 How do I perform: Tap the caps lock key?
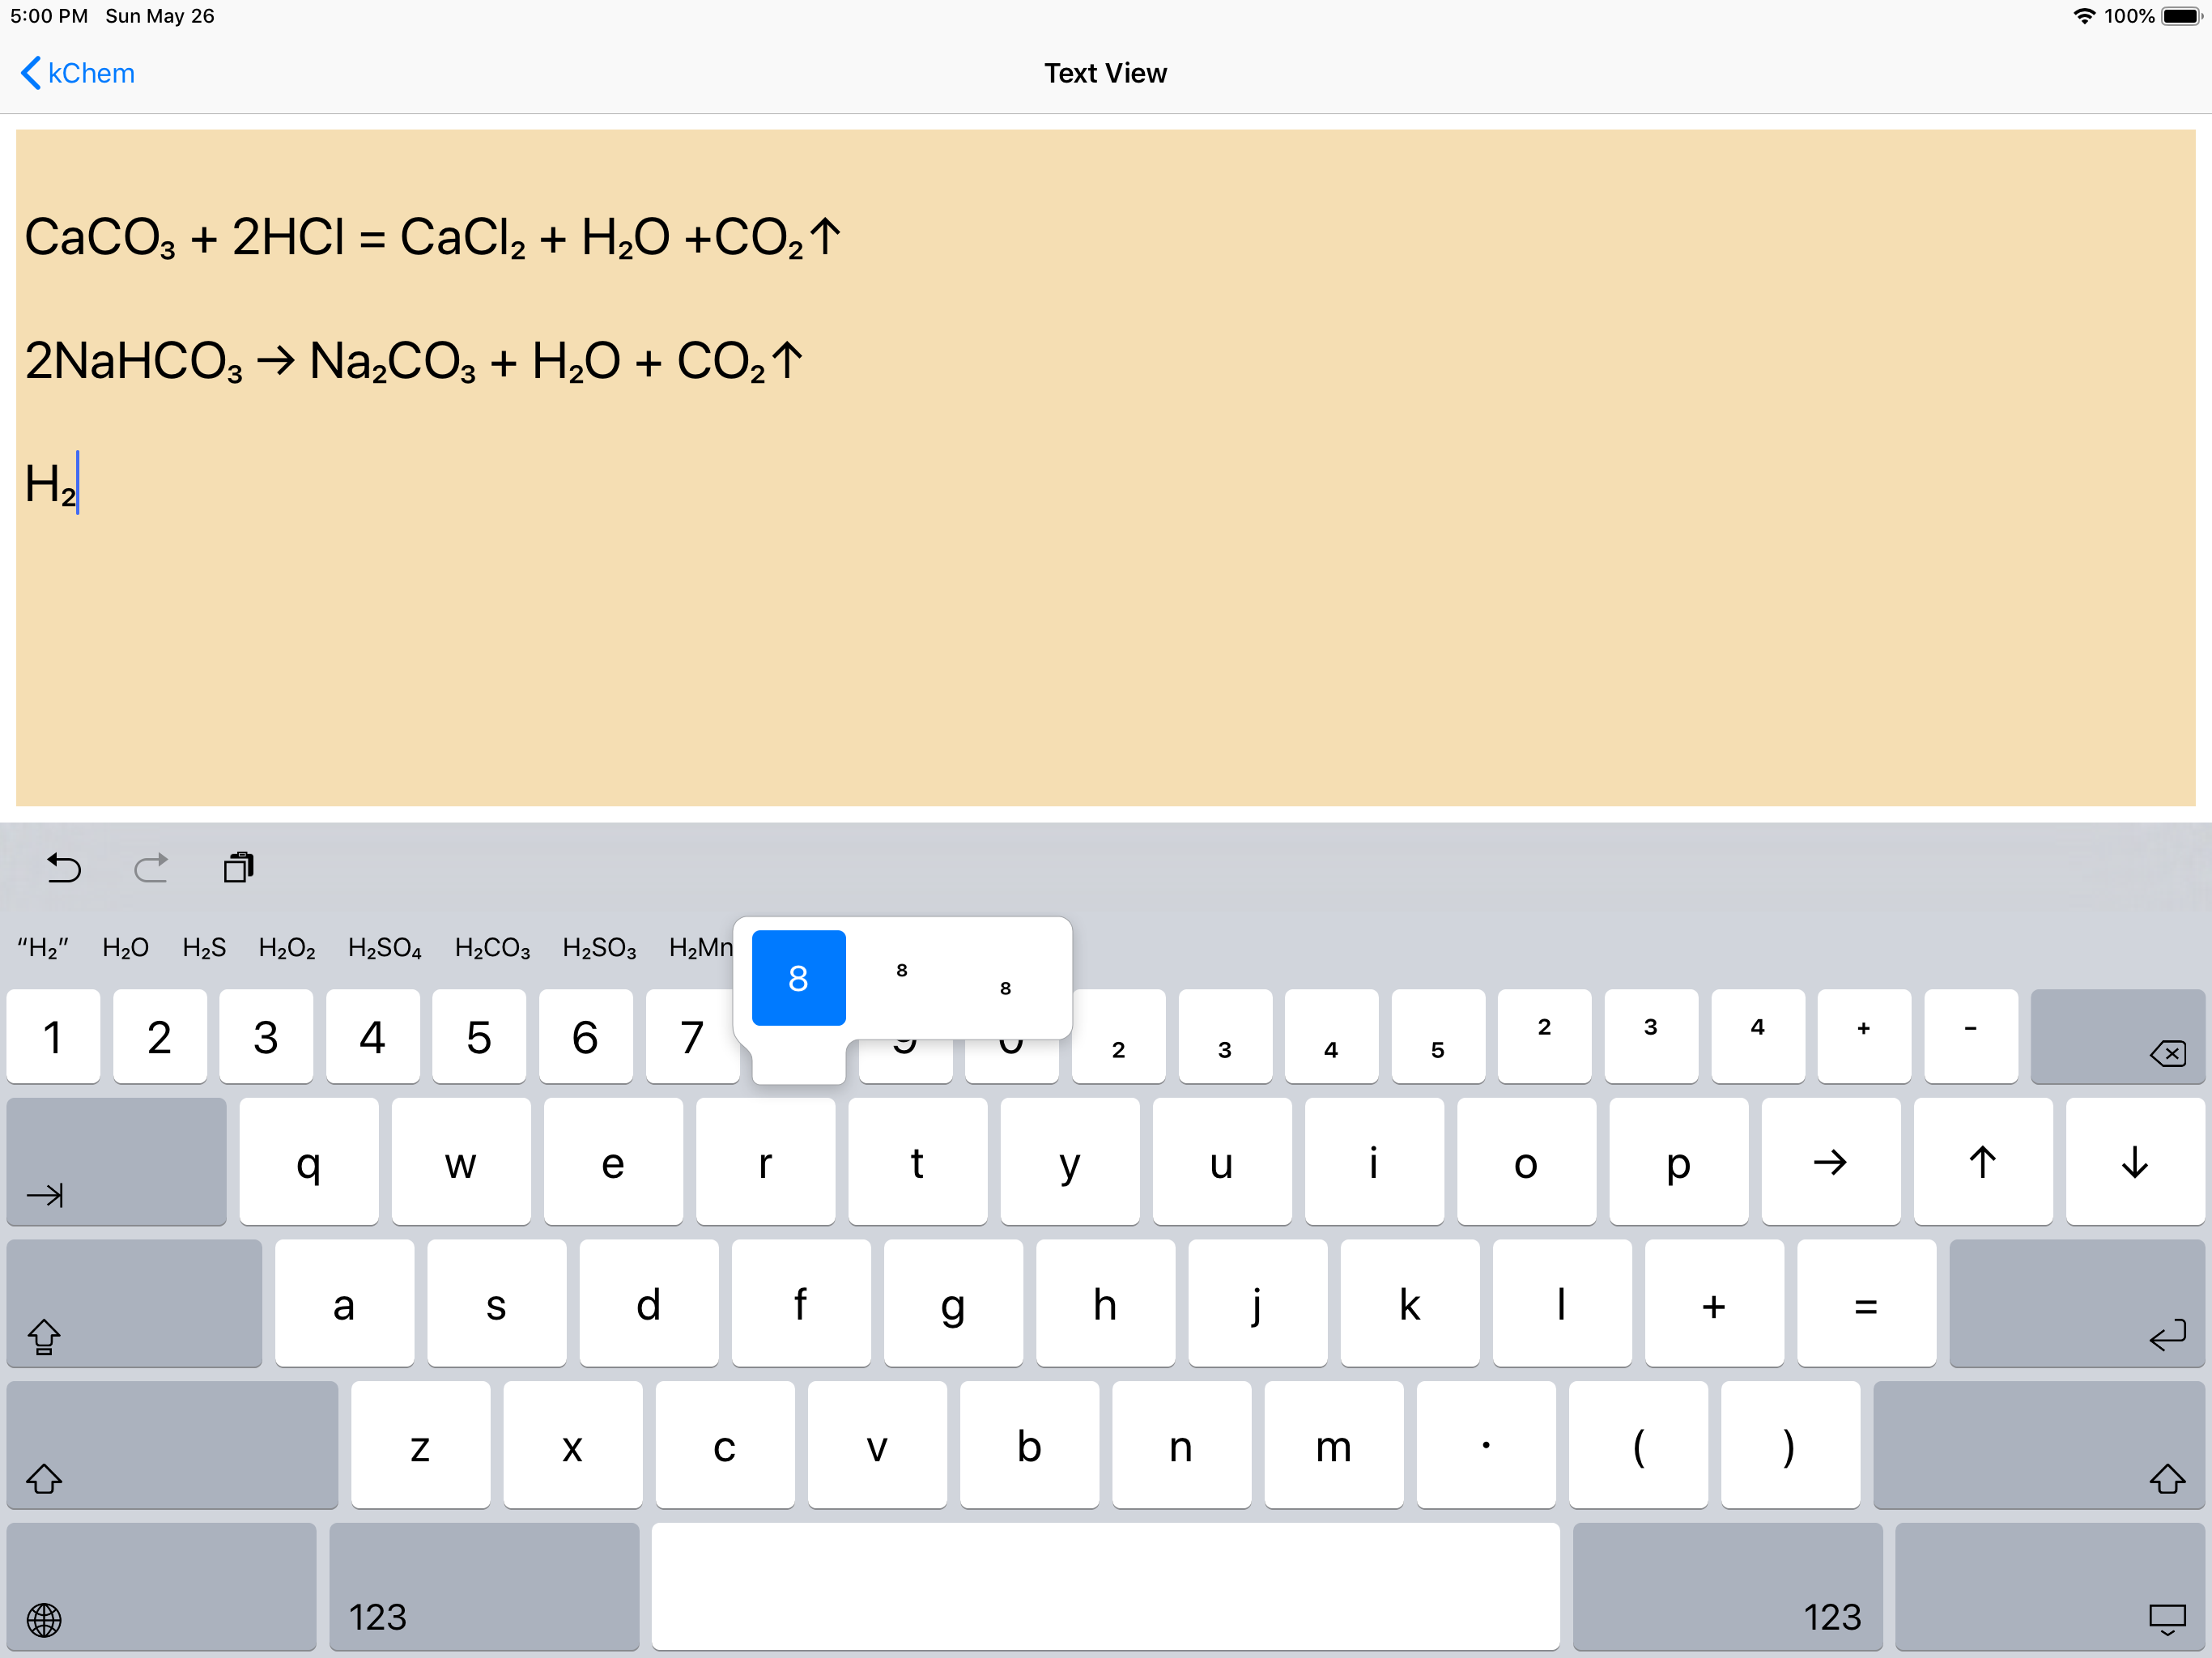click(134, 1304)
